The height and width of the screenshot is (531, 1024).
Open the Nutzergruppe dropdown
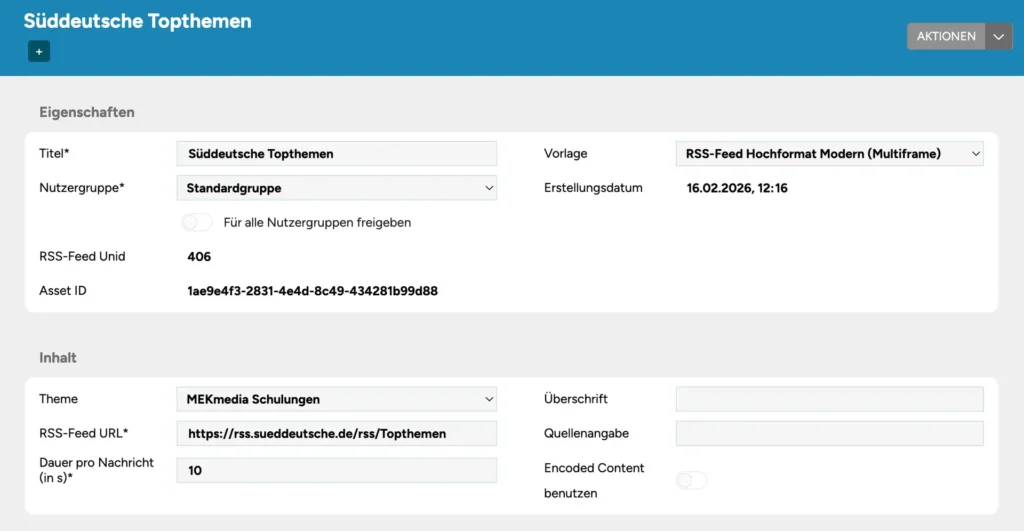point(336,188)
